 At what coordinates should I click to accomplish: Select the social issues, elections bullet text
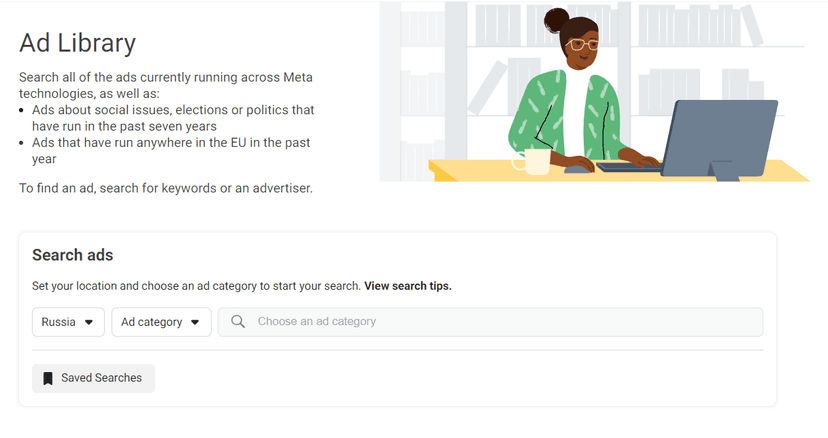click(173, 118)
